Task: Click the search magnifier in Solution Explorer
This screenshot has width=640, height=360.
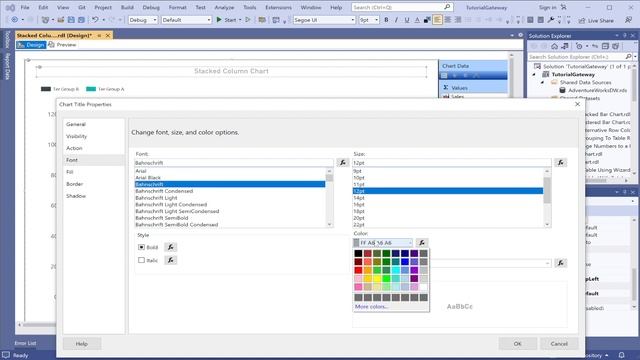Action: (628, 57)
